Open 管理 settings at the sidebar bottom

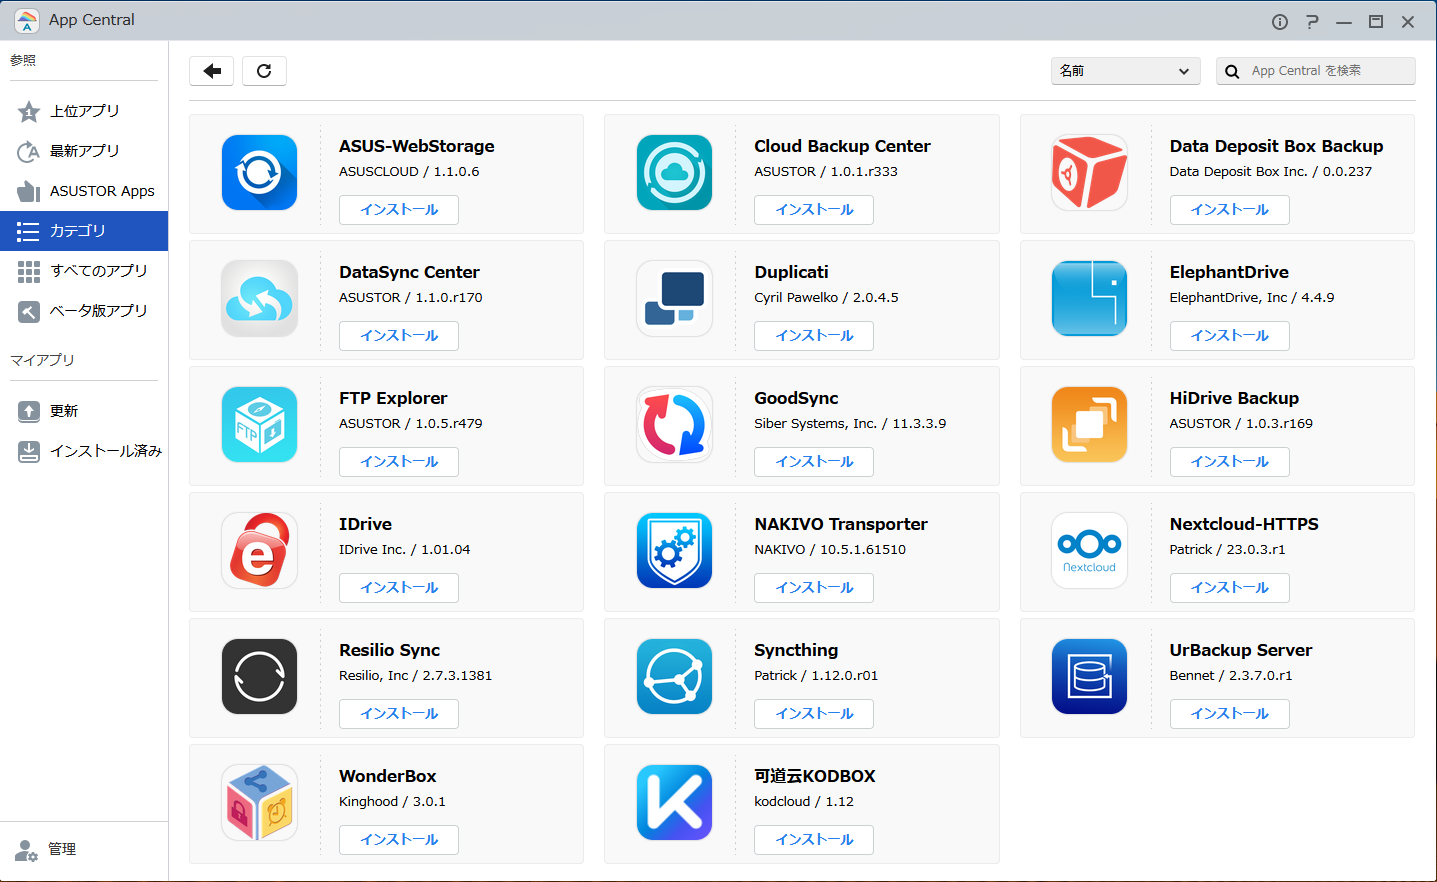[x=84, y=850]
